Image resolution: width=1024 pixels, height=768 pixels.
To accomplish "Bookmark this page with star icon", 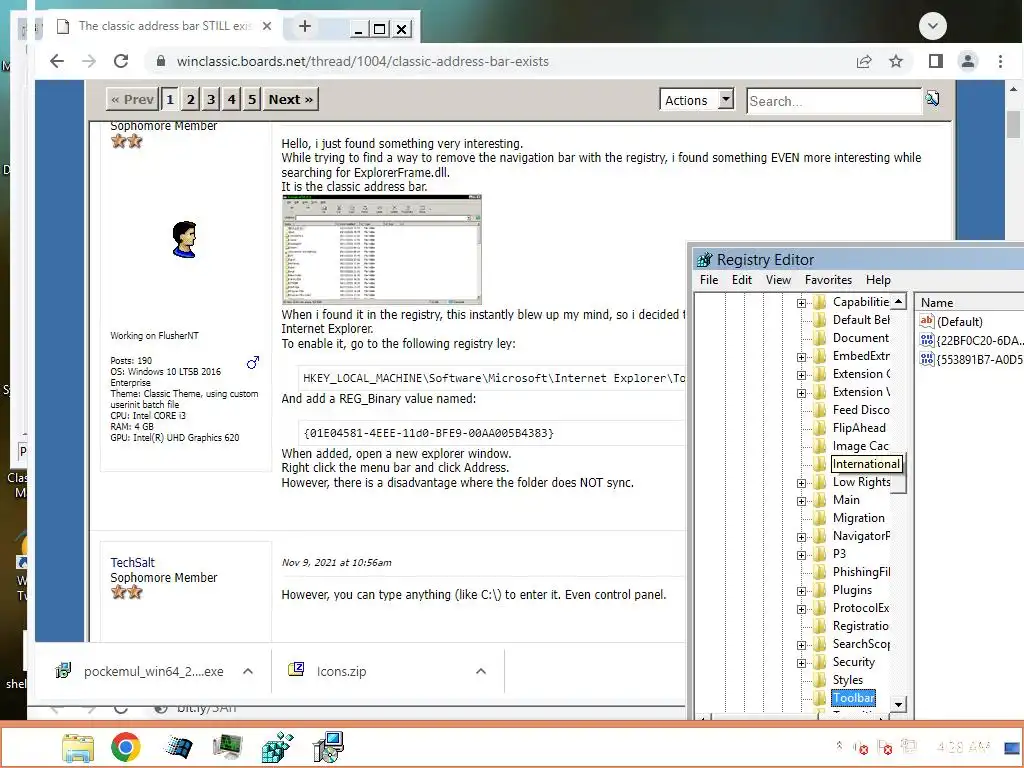I will coord(896,61).
